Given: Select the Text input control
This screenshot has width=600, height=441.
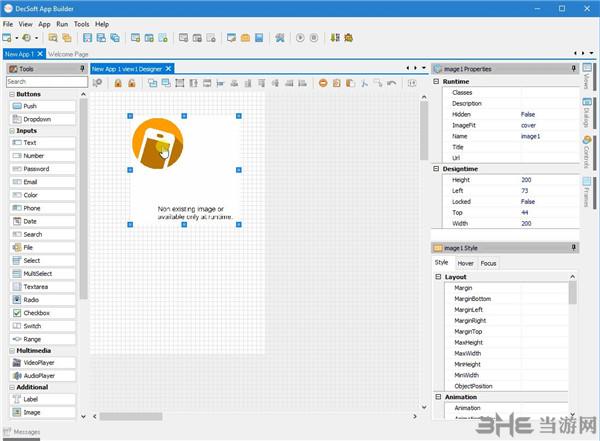Looking at the screenshot, I should click(42, 143).
